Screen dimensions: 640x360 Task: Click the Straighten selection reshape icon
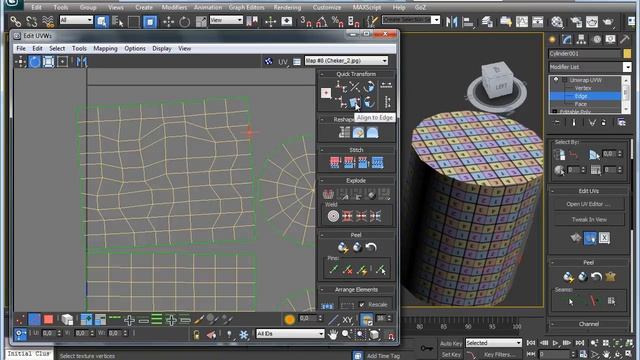click(344, 132)
